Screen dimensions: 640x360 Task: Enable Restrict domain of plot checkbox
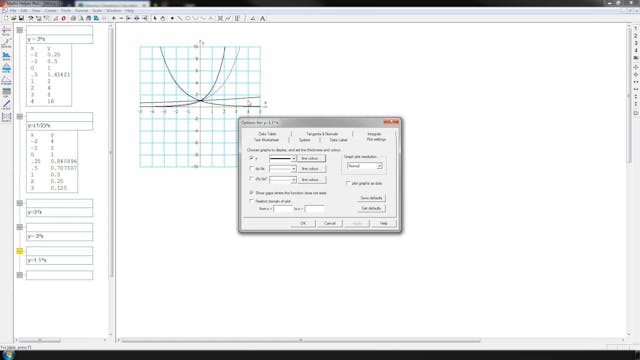click(251, 201)
